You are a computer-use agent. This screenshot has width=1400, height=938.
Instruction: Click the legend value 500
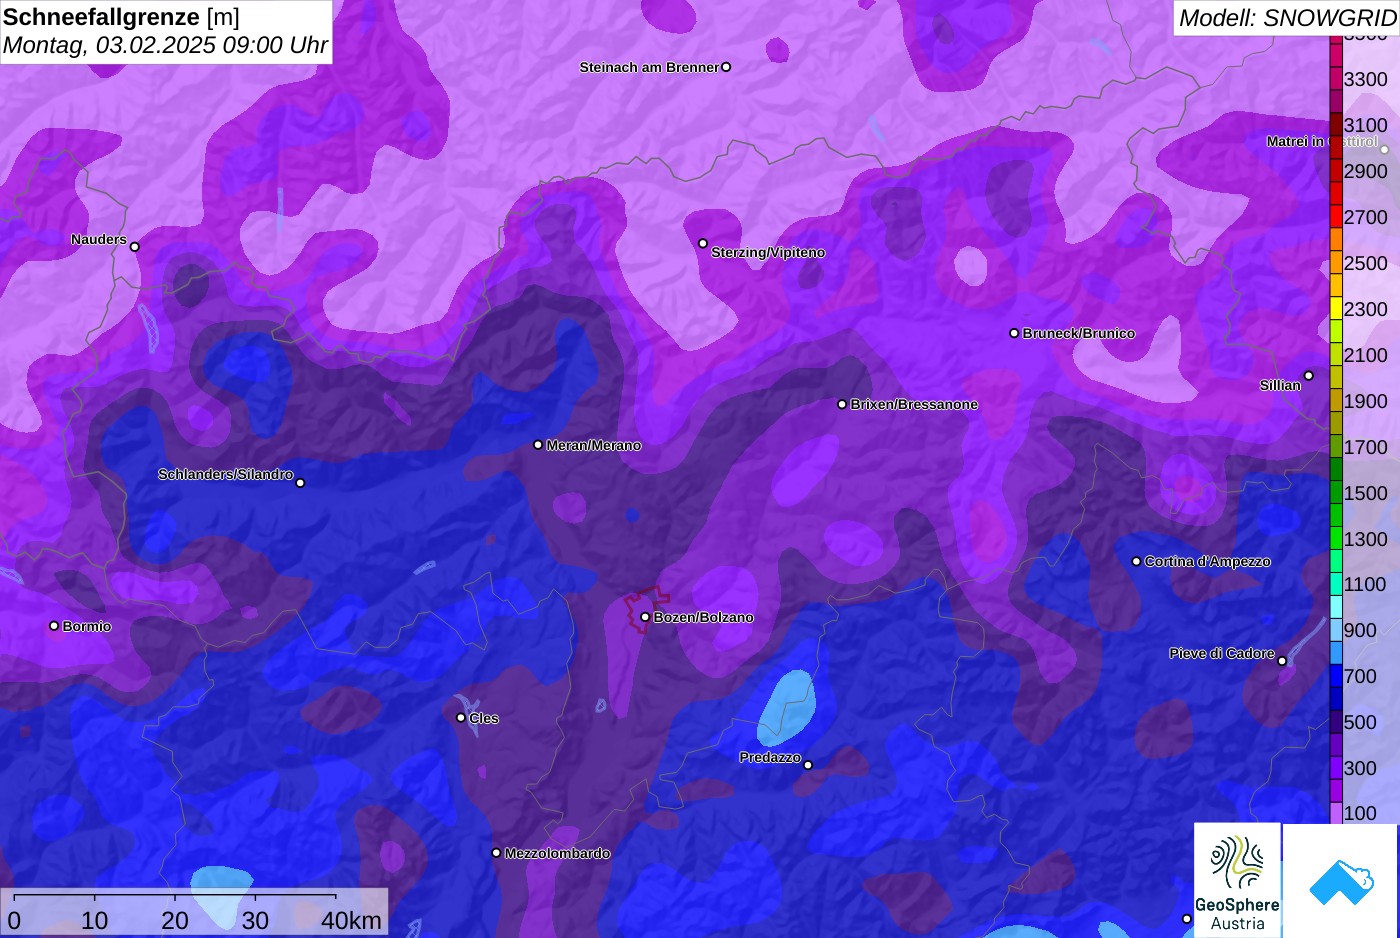tap(1360, 722)
